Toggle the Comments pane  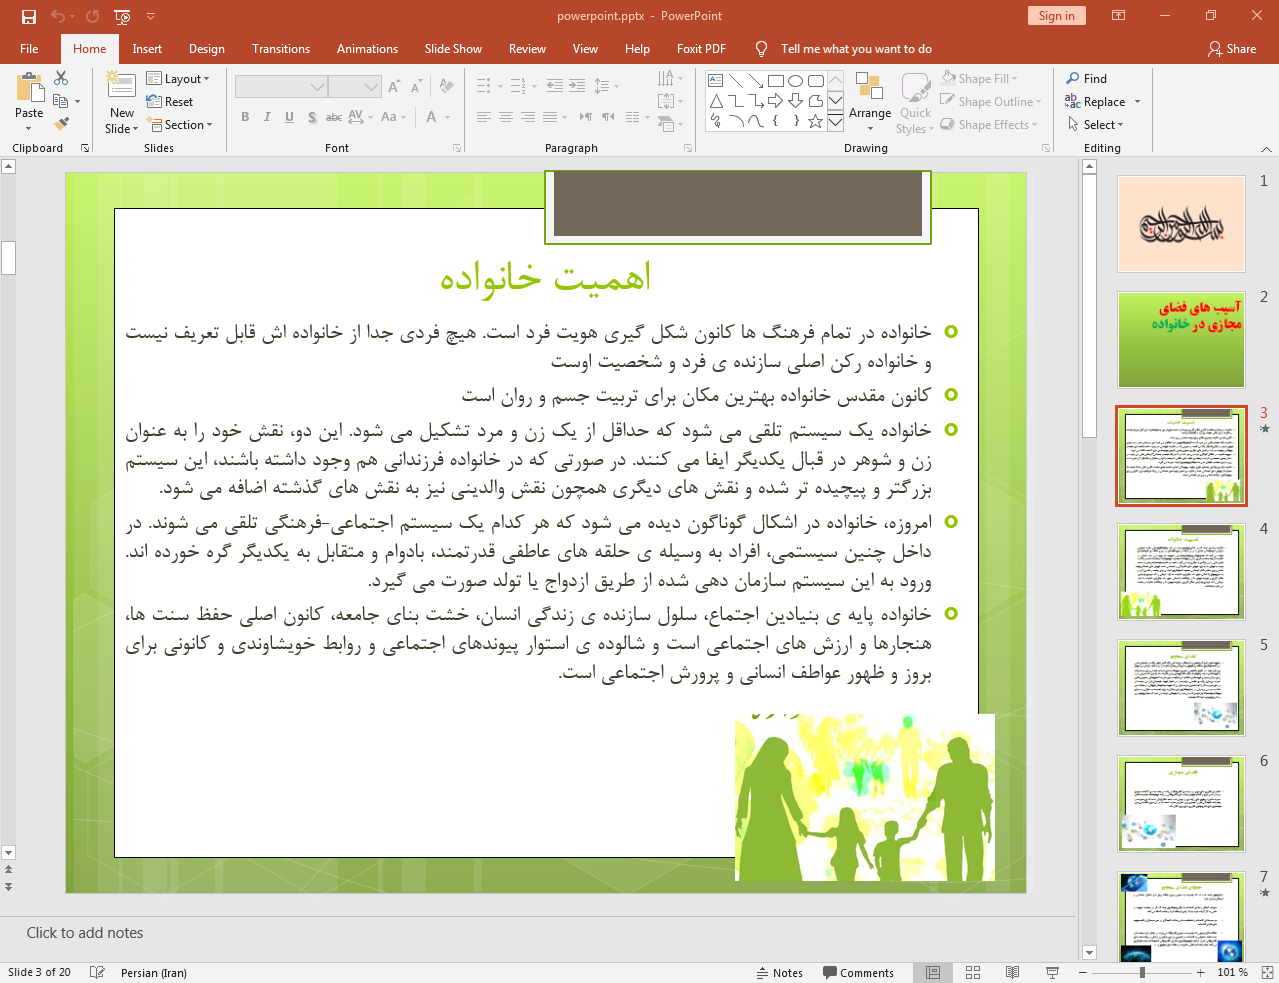858,973
